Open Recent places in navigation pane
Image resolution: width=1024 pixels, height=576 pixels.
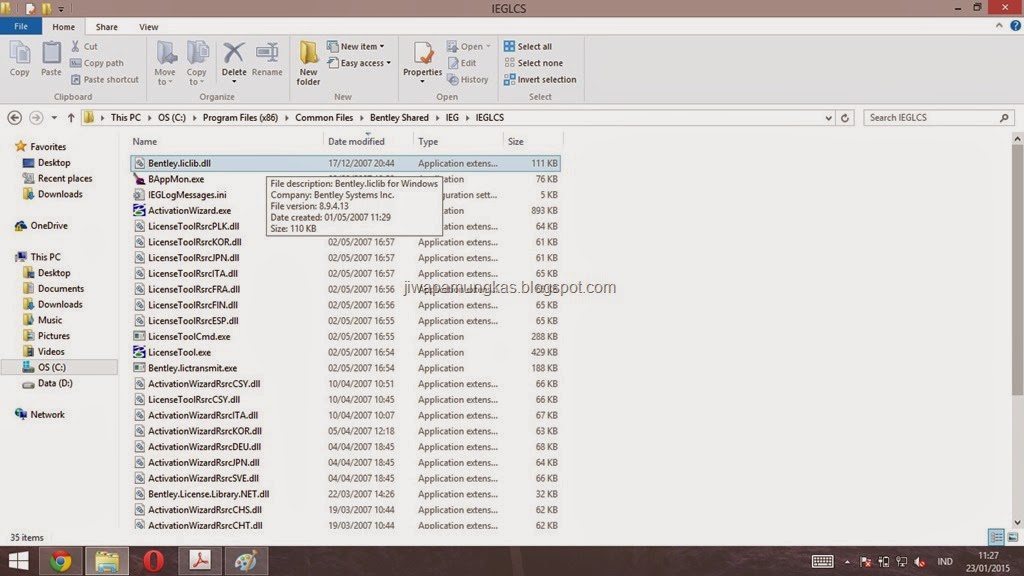(57, 178)
